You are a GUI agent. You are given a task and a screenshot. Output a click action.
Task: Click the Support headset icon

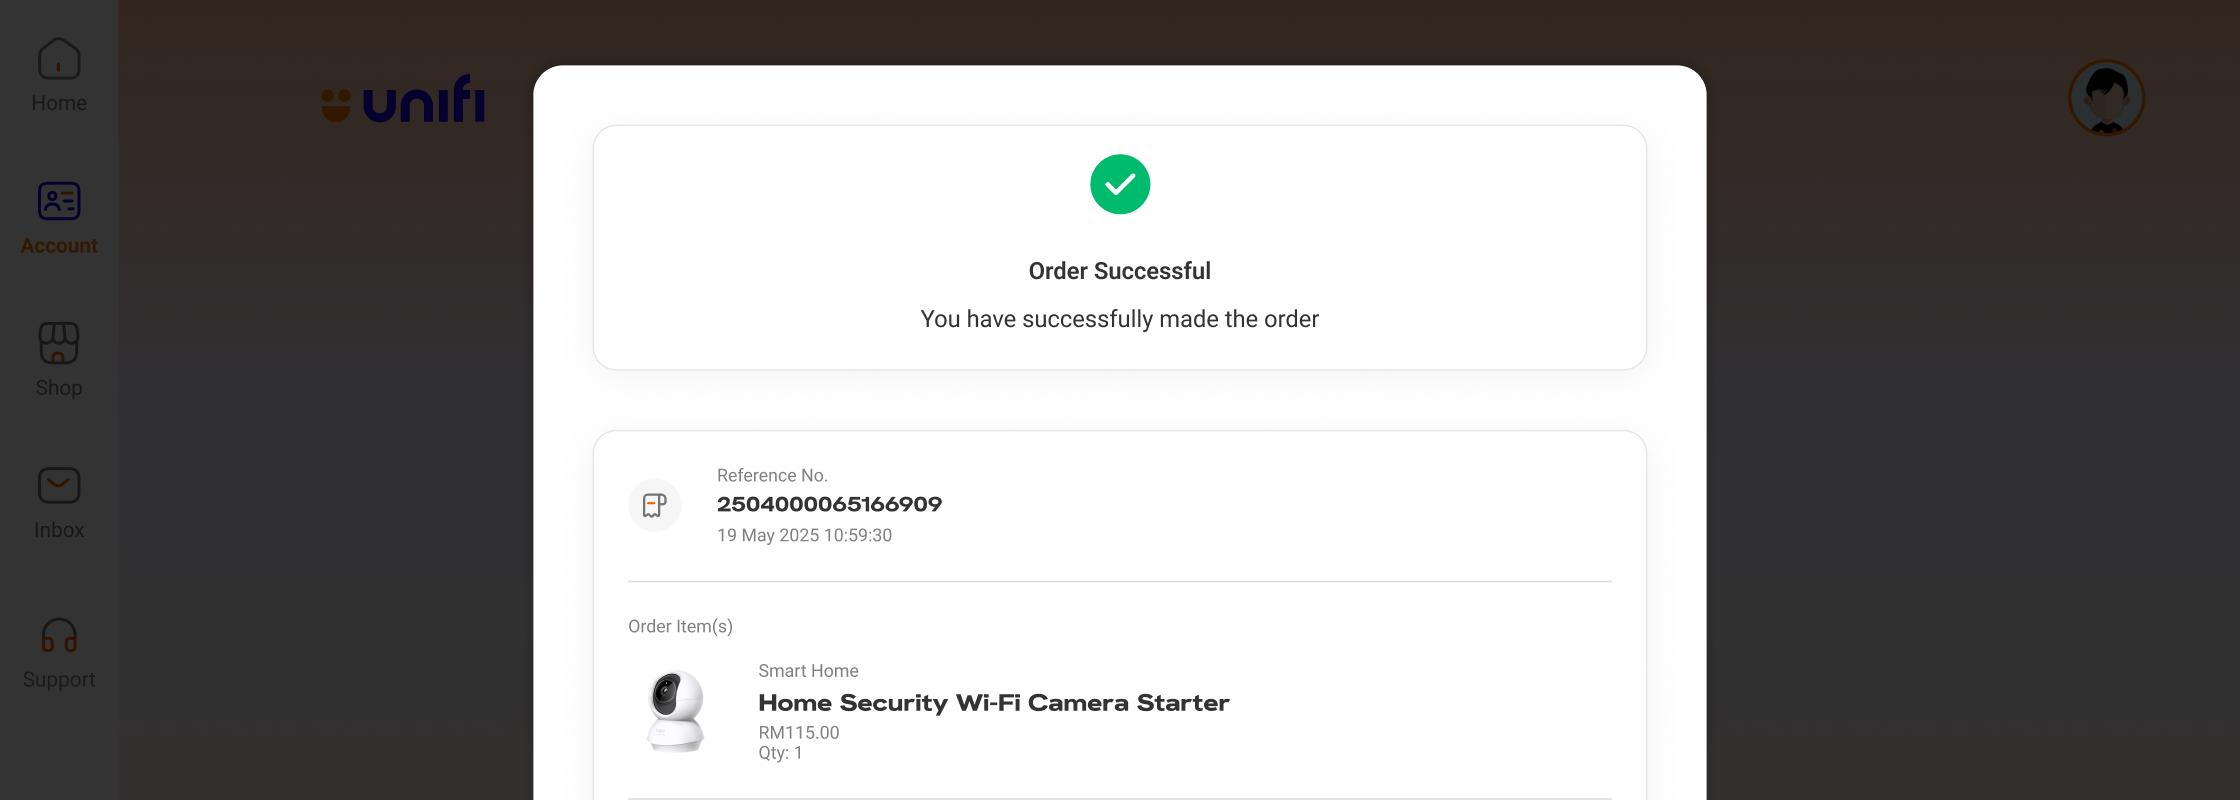(59, 636)
